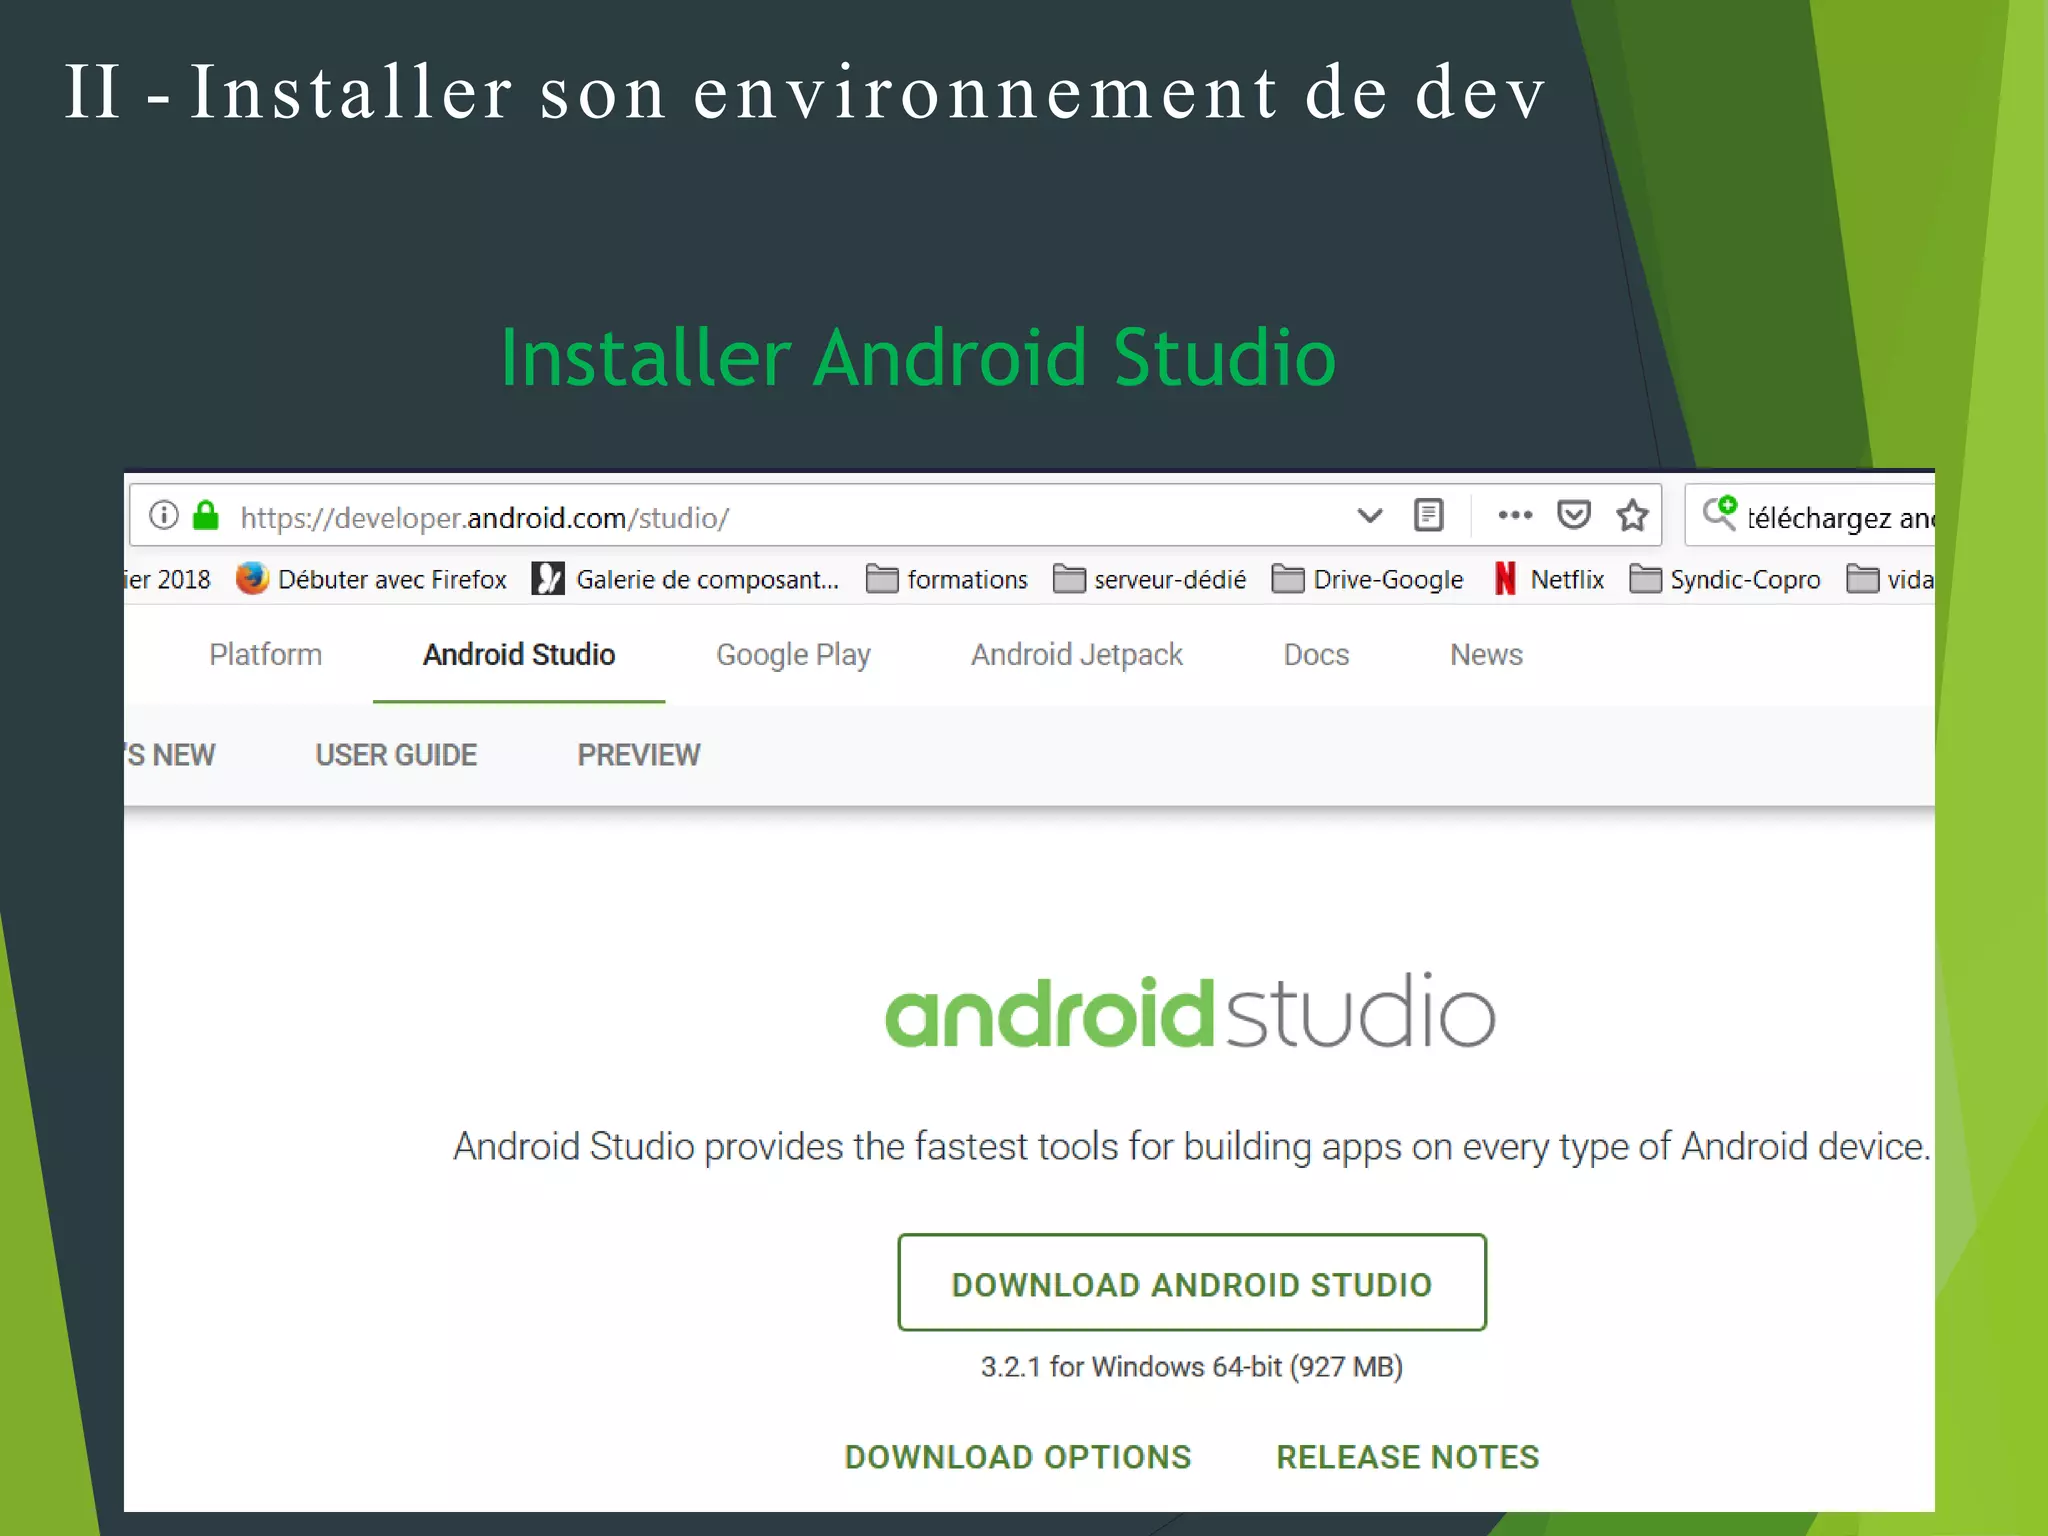The width and height of the screenshot is (2048, 1536).
Task: Open the serveur-dédié bookmark folder icon
Action: pyautogui.click(x=1069, y=579)
